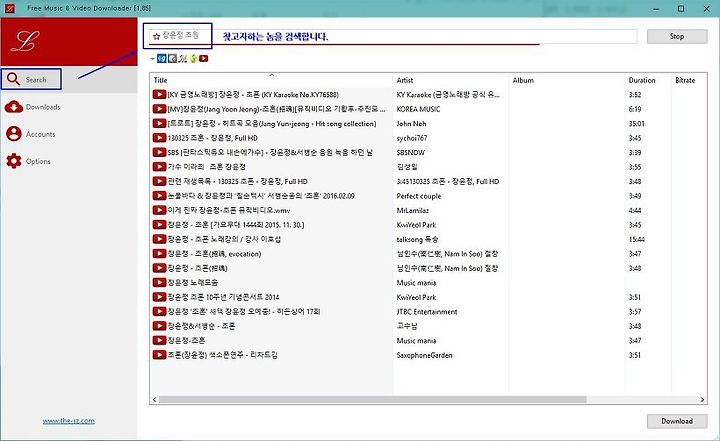Screen dimensions: 720x441
Task: Click artist cell 'Music mania' without a duration
Action: click(416, 283)
